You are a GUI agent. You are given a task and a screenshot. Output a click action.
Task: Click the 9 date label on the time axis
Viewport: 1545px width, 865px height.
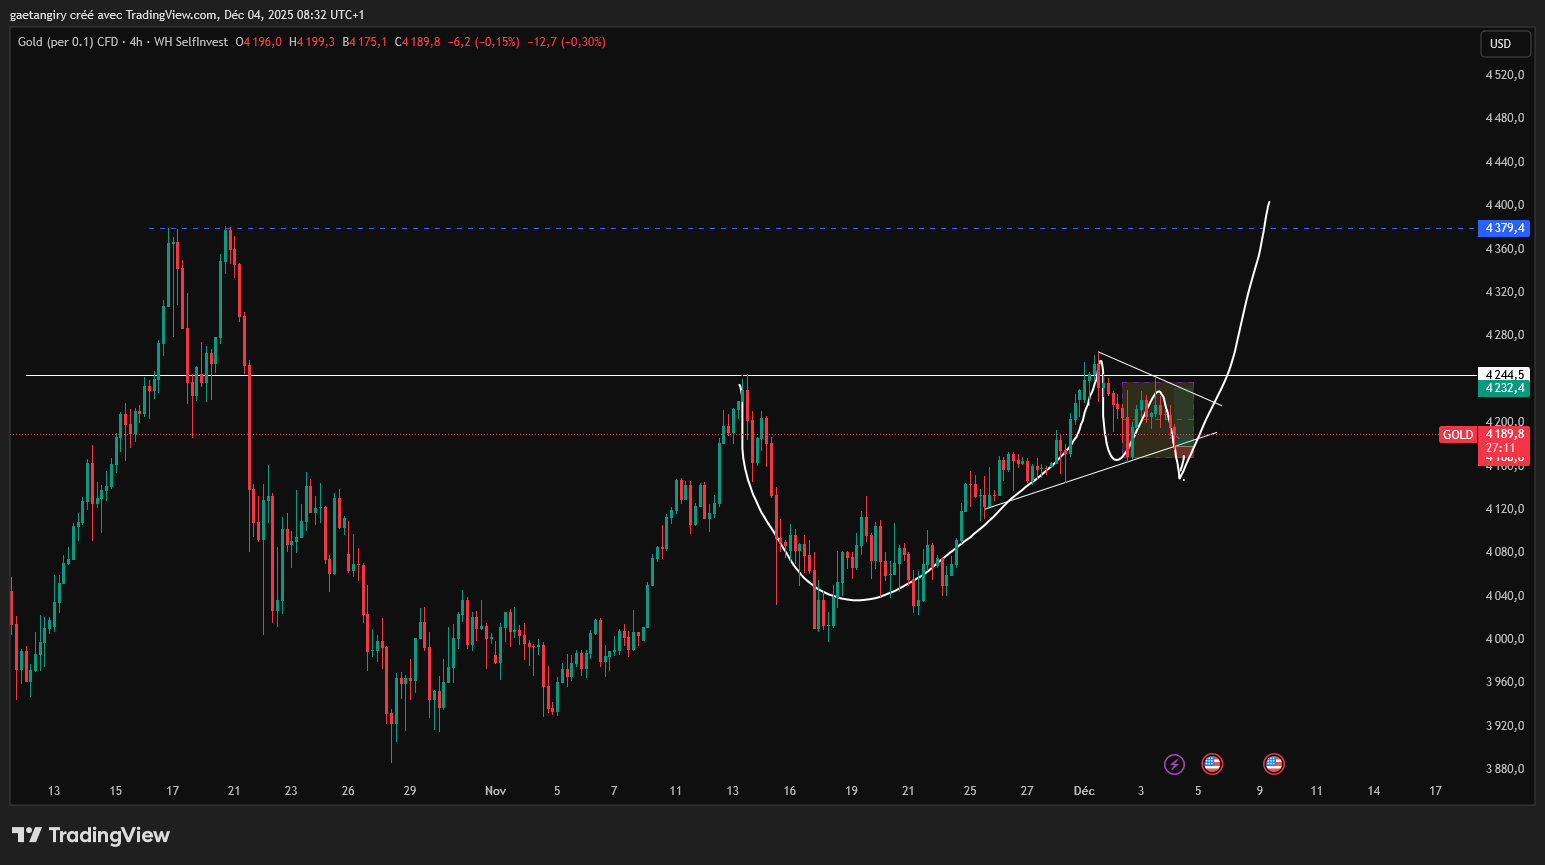(x=1260, y=791)
